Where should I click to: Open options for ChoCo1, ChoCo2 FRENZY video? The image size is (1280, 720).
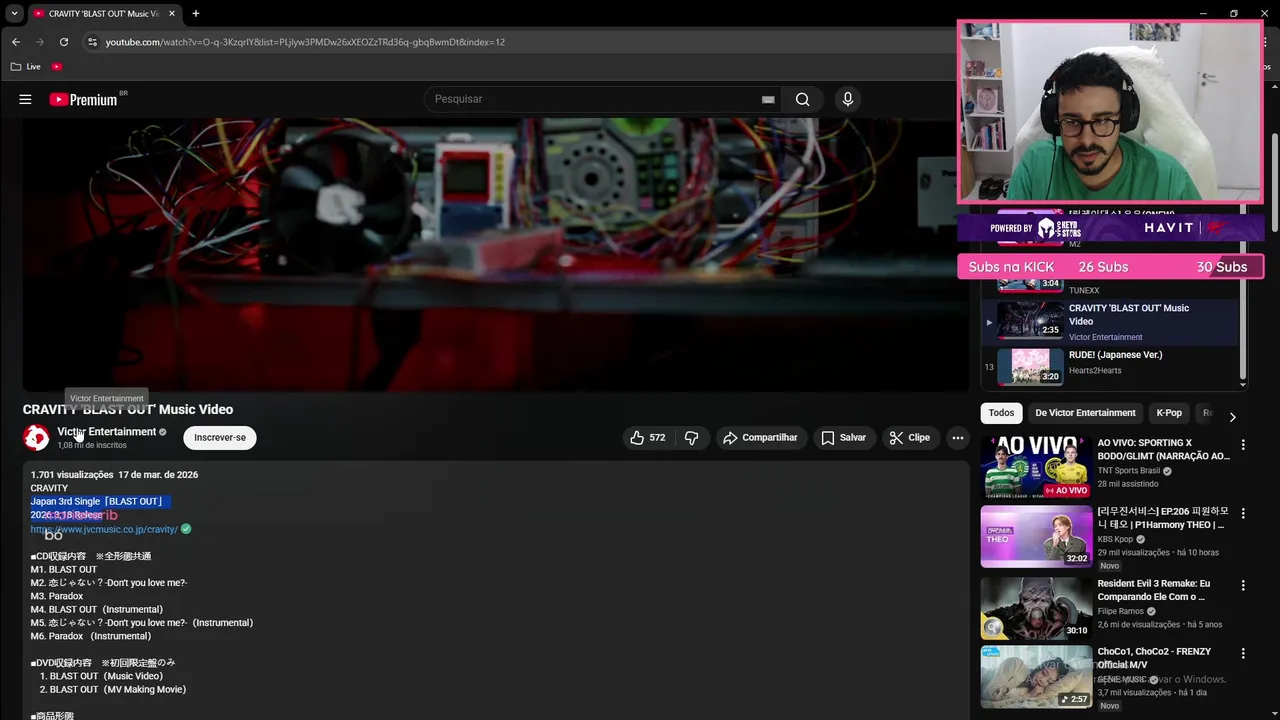click(x=1243, y=653)
